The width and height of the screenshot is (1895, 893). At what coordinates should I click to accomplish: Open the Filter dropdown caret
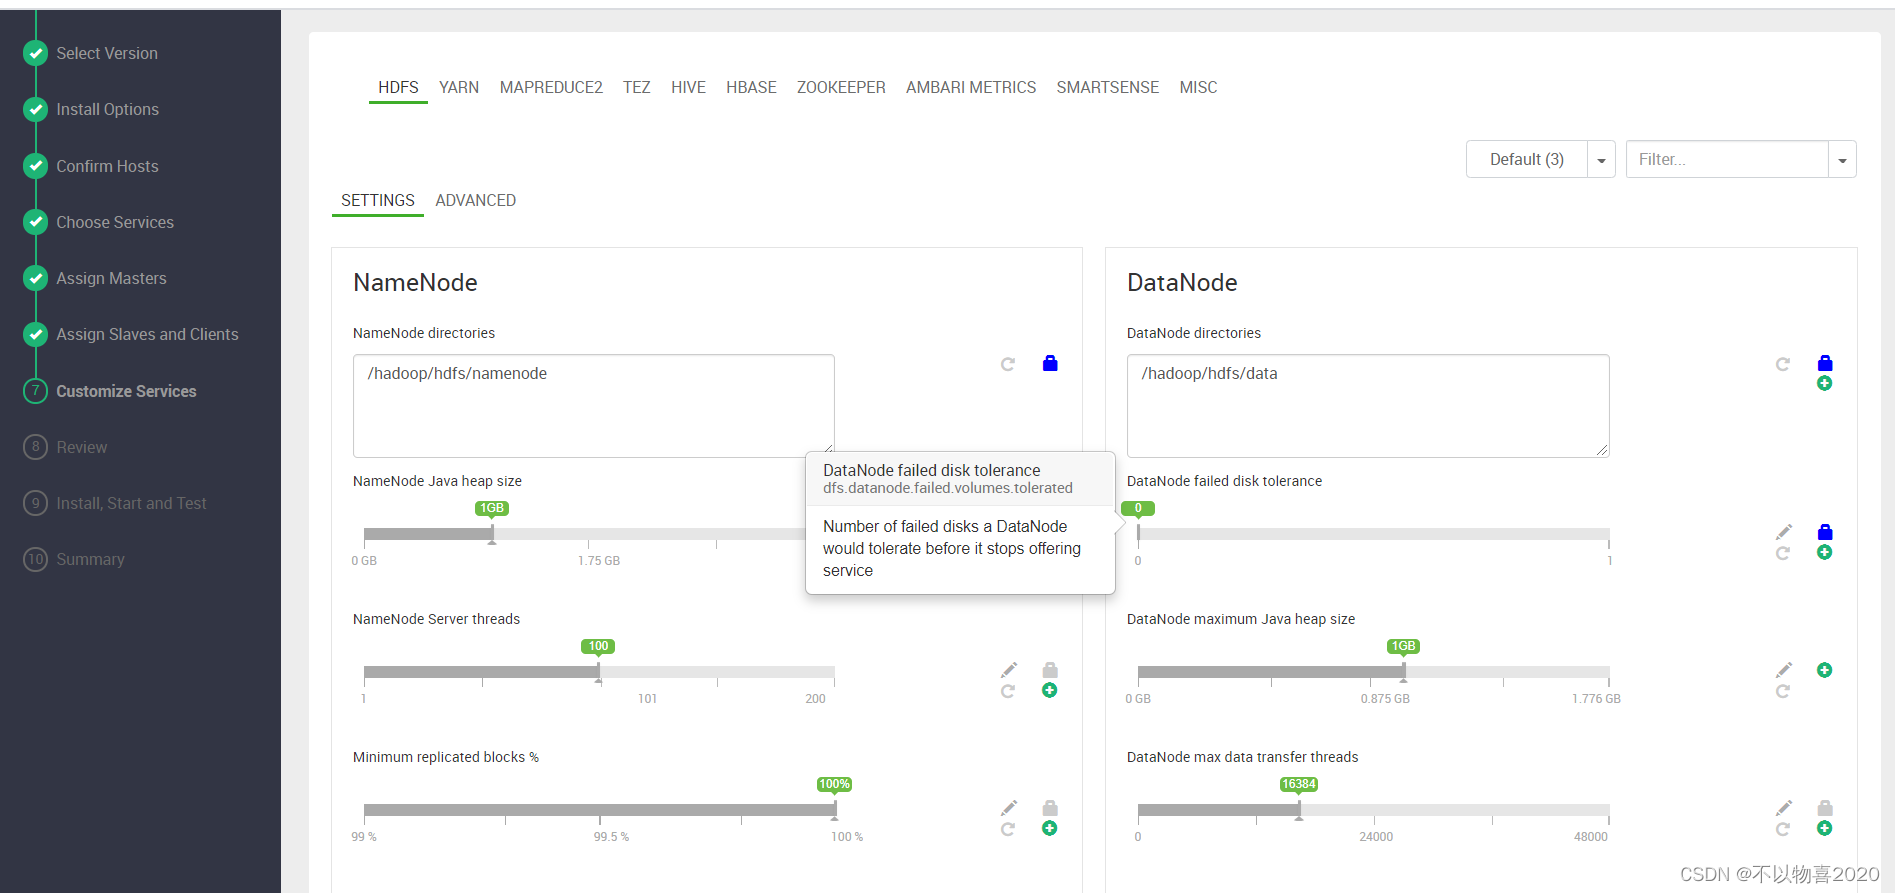coord(1842,159)
